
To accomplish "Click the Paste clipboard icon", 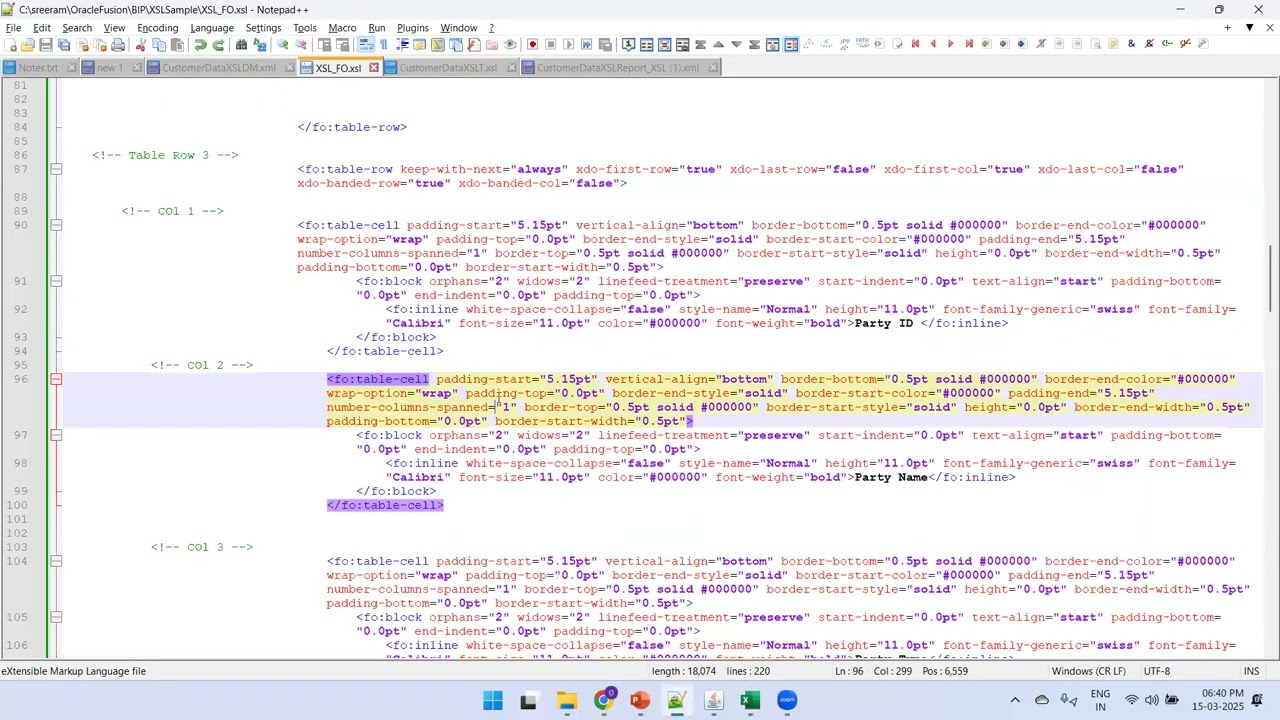I will (x=177, y=44).
